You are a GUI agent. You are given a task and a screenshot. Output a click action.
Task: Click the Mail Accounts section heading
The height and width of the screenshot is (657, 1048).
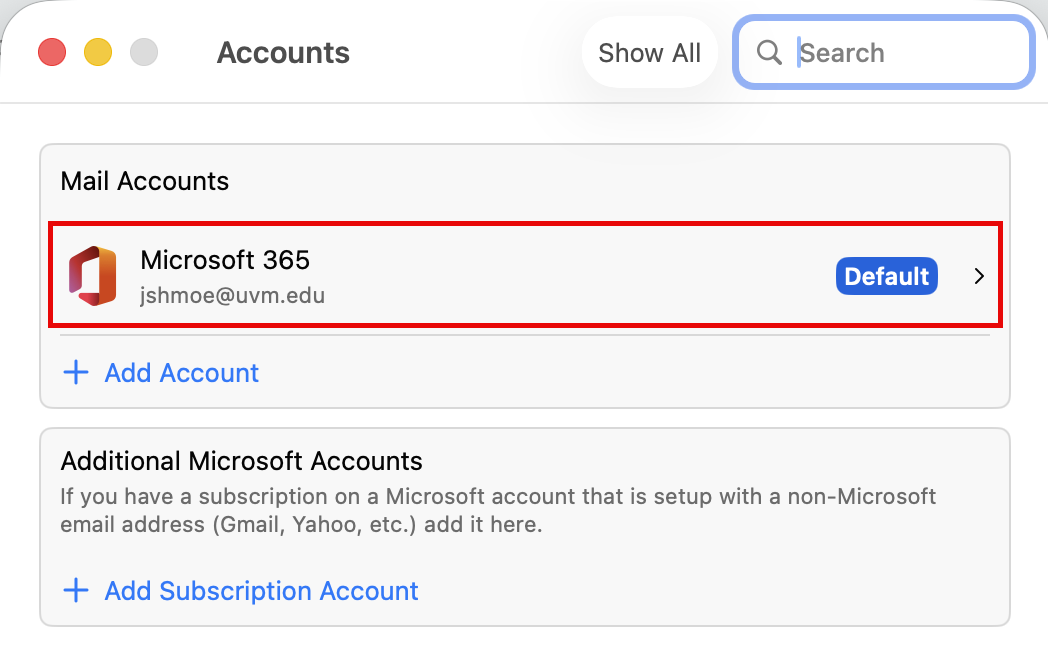pyautogui.click(x=145, y=181)
